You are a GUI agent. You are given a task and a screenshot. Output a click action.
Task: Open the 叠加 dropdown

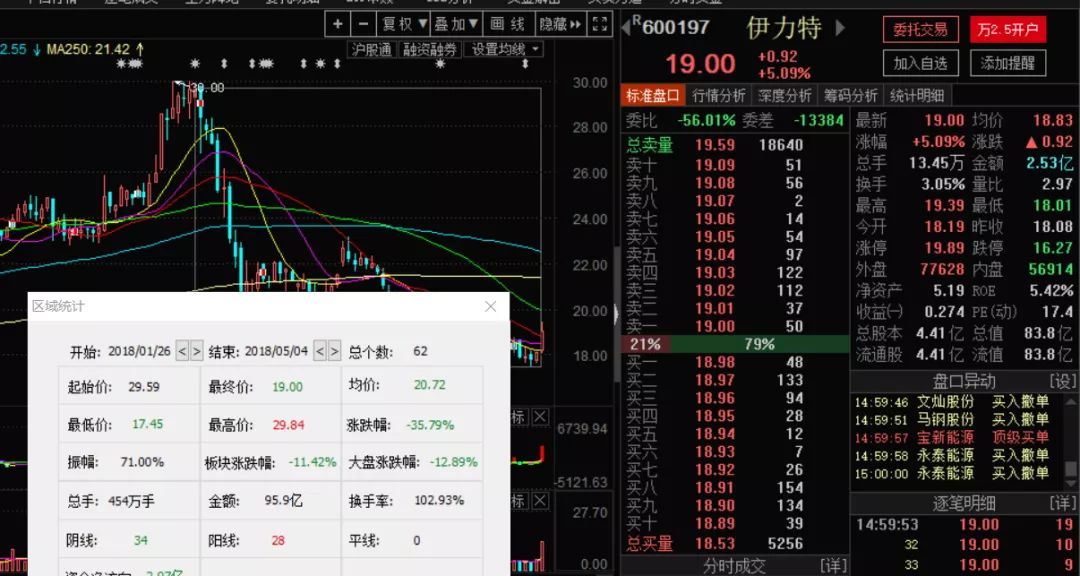(x=455, y=25)
